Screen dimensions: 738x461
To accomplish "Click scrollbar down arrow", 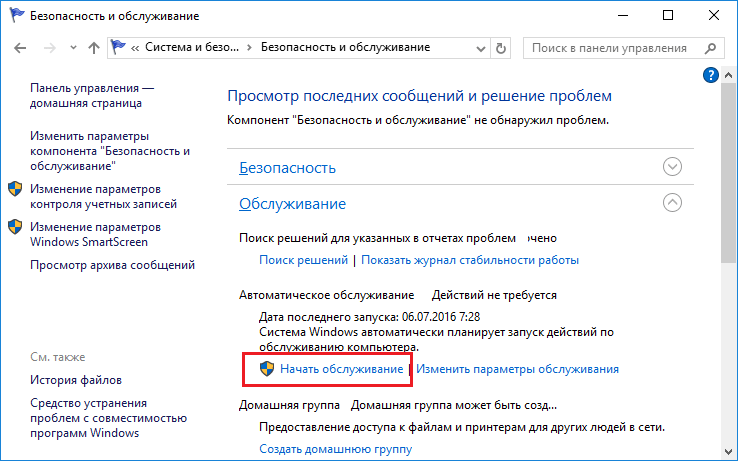I will coord(728,453).
